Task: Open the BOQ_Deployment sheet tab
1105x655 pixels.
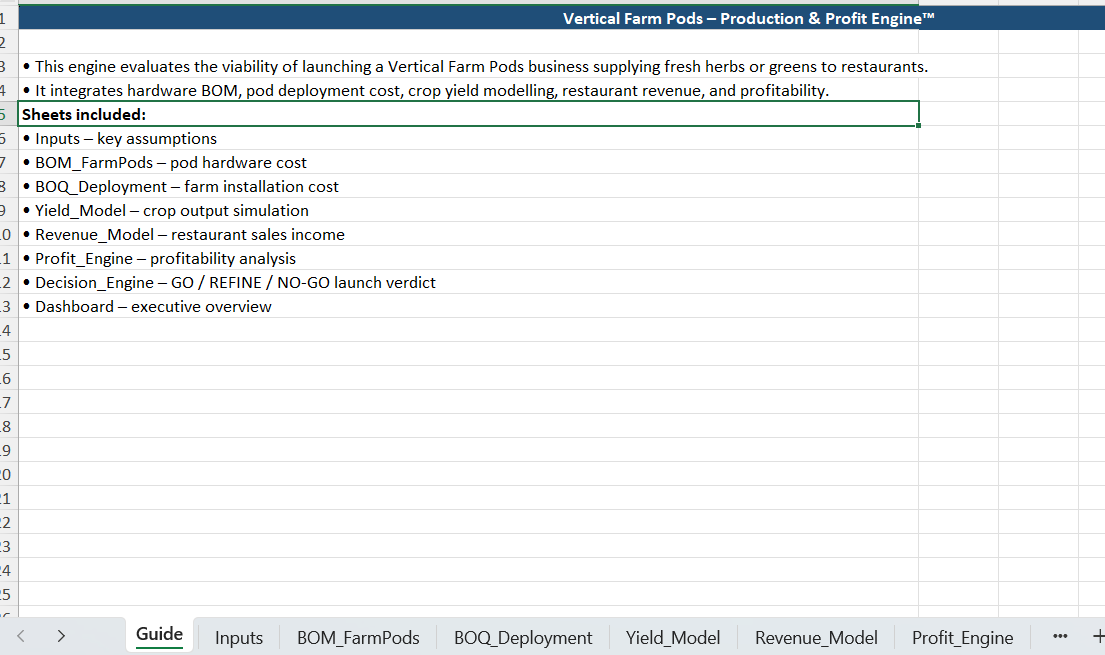Action: click(523, 637)
